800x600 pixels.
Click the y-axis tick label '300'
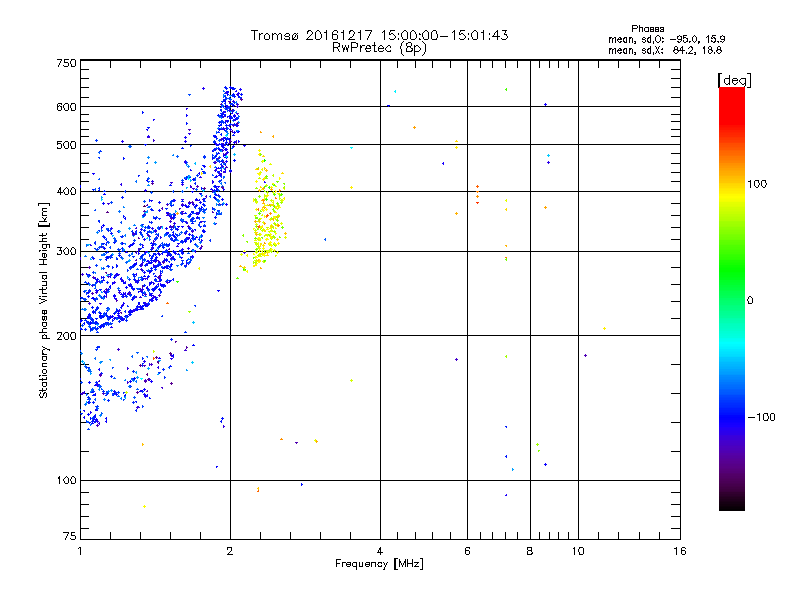(66, 252)
